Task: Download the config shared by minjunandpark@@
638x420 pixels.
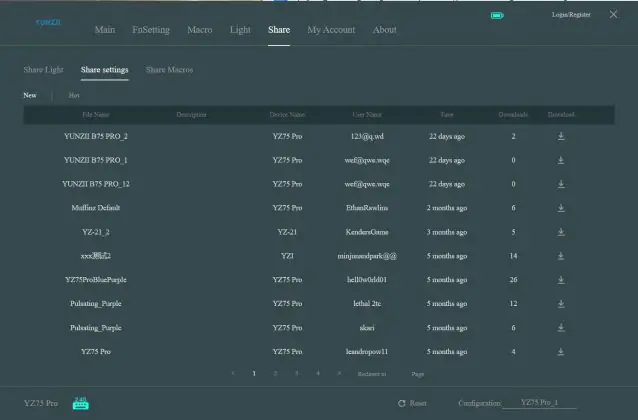Action: click(561, 256)
